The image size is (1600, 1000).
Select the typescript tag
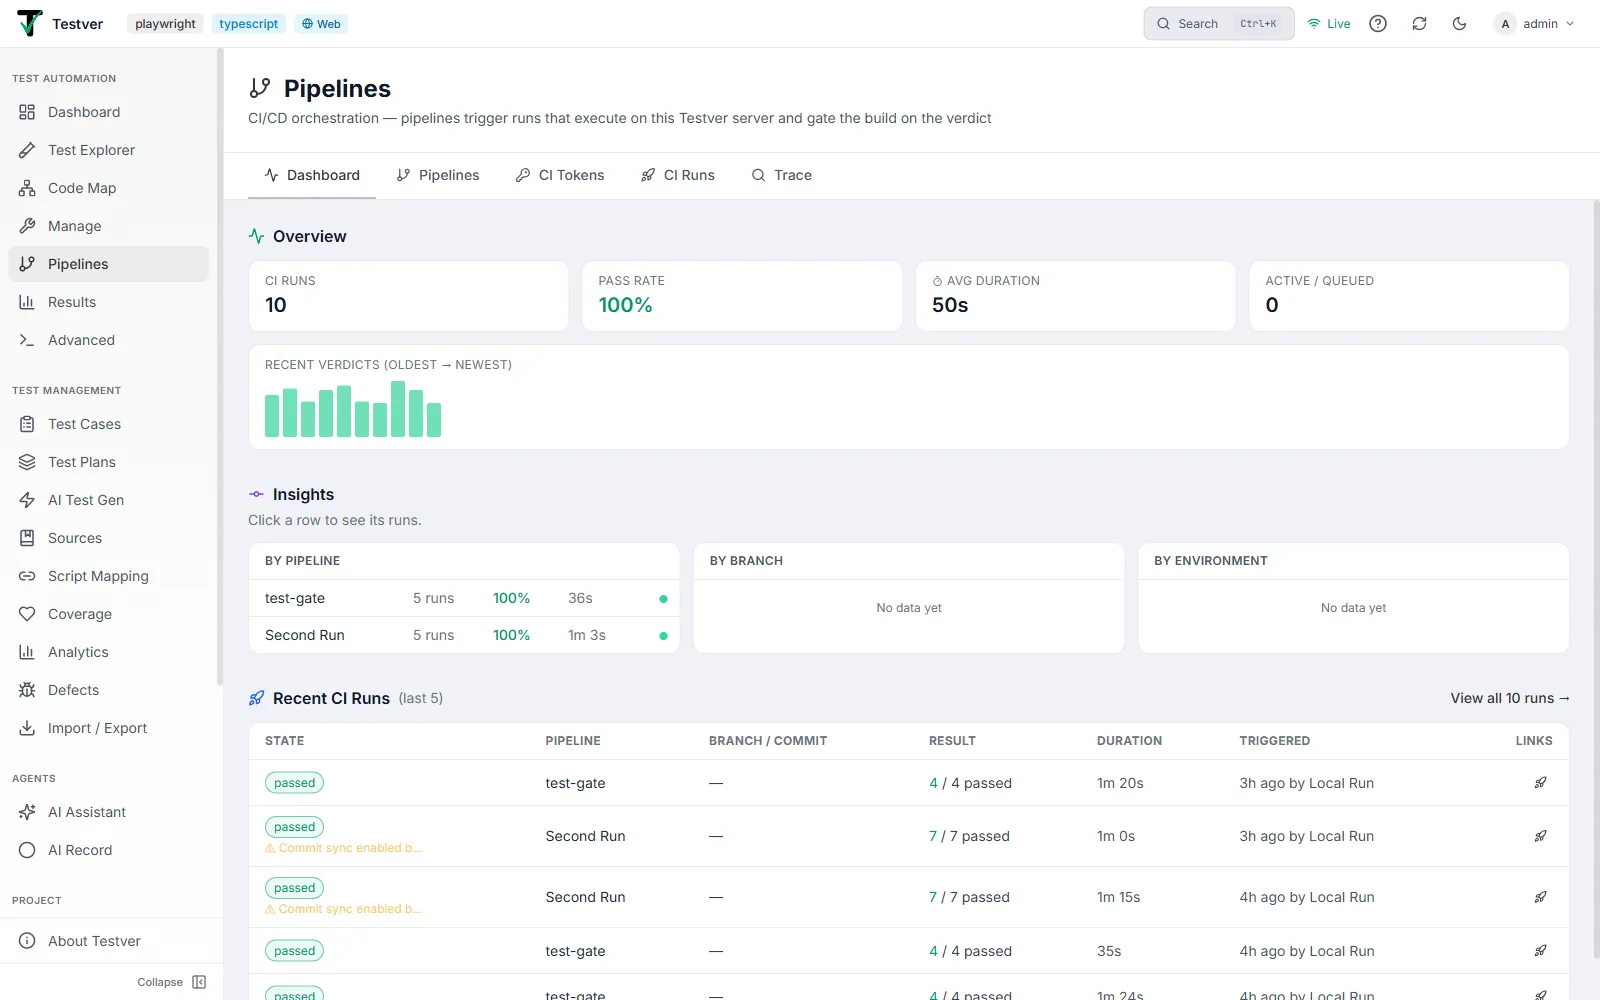point(248,24)
